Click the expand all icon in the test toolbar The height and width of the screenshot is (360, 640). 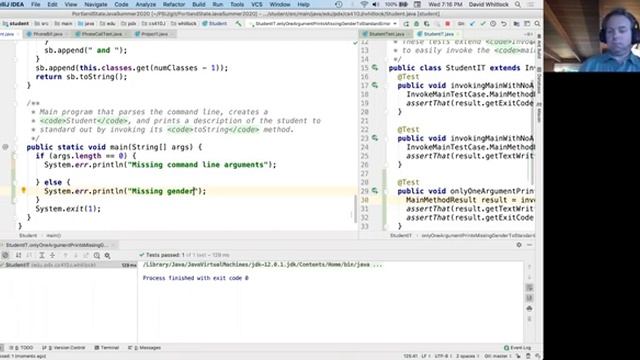42,255
